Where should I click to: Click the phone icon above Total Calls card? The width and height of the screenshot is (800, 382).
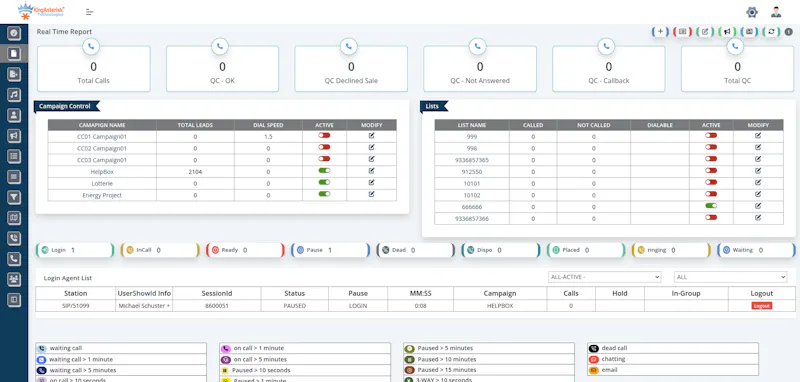(91, 46)
